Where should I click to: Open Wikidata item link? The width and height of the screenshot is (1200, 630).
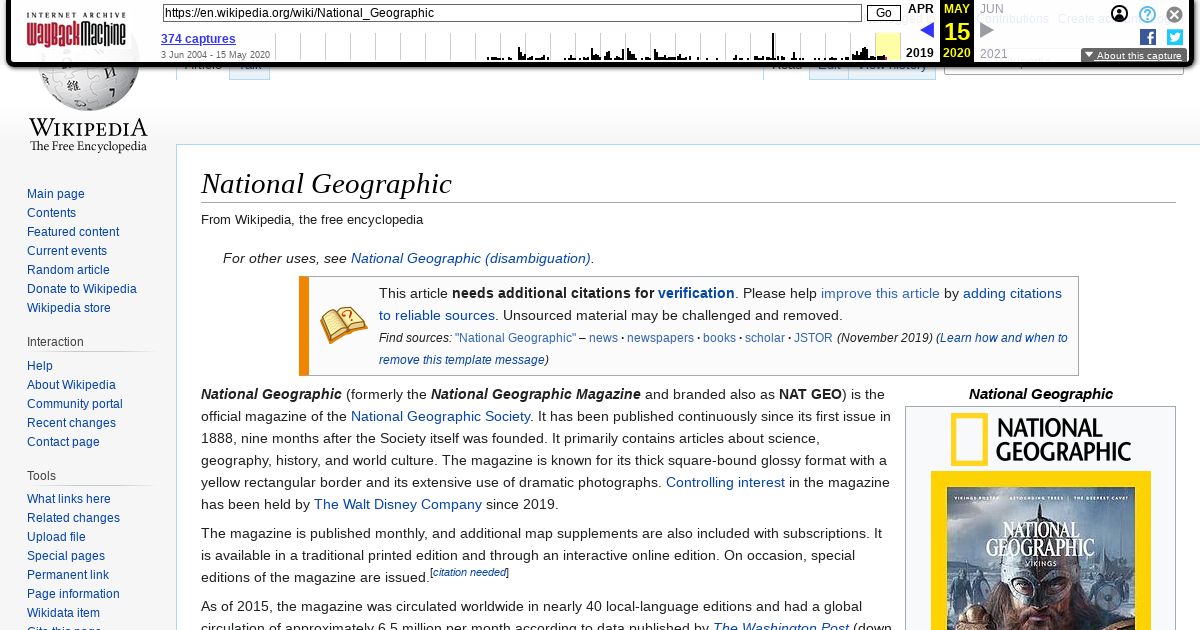click(x=63, y=613)
